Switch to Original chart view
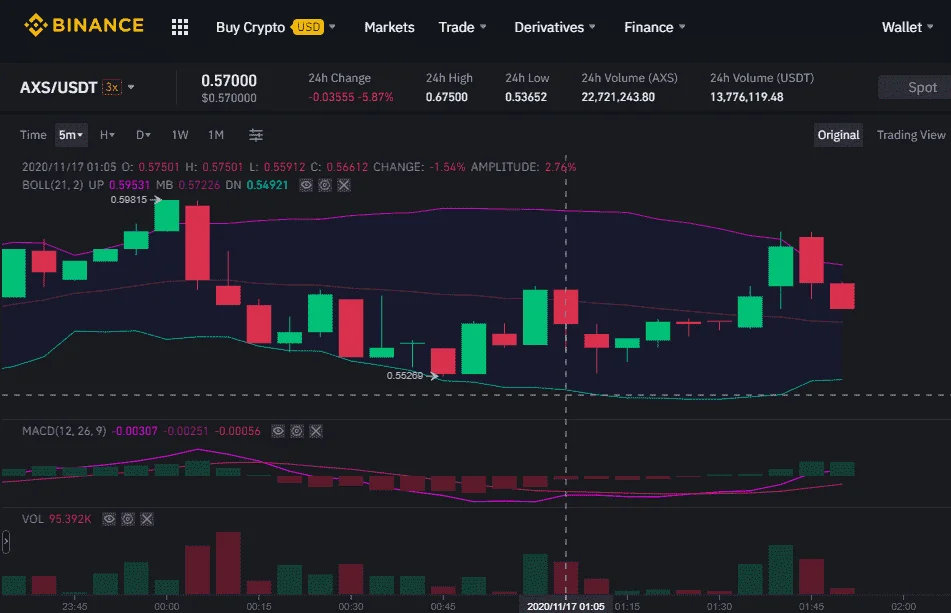The image size is (951, 613). click(x=838, y=135)
